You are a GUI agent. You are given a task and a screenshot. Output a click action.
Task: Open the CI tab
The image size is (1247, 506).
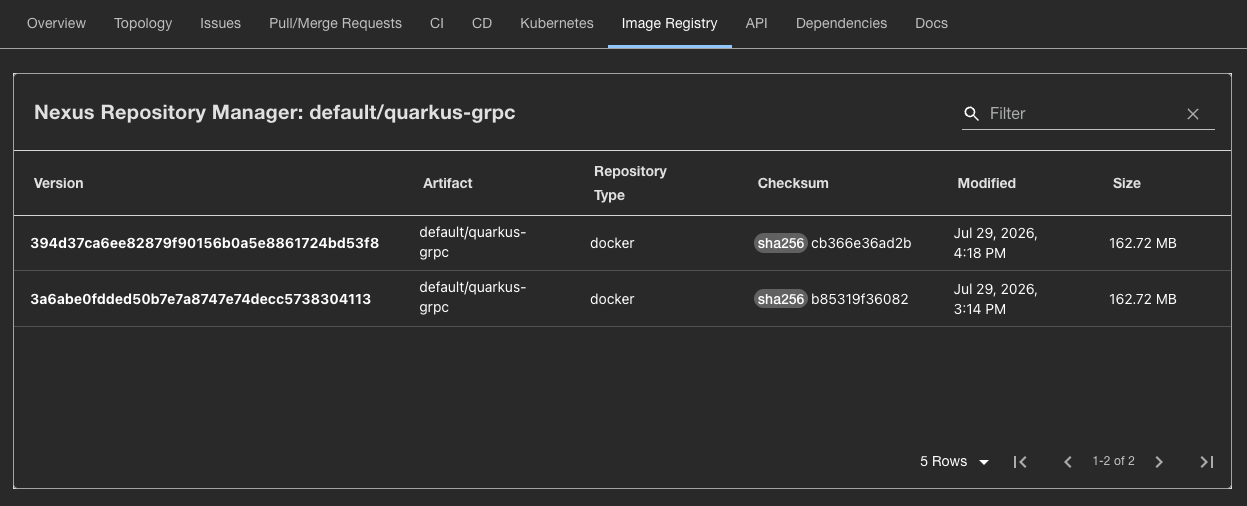437,23
